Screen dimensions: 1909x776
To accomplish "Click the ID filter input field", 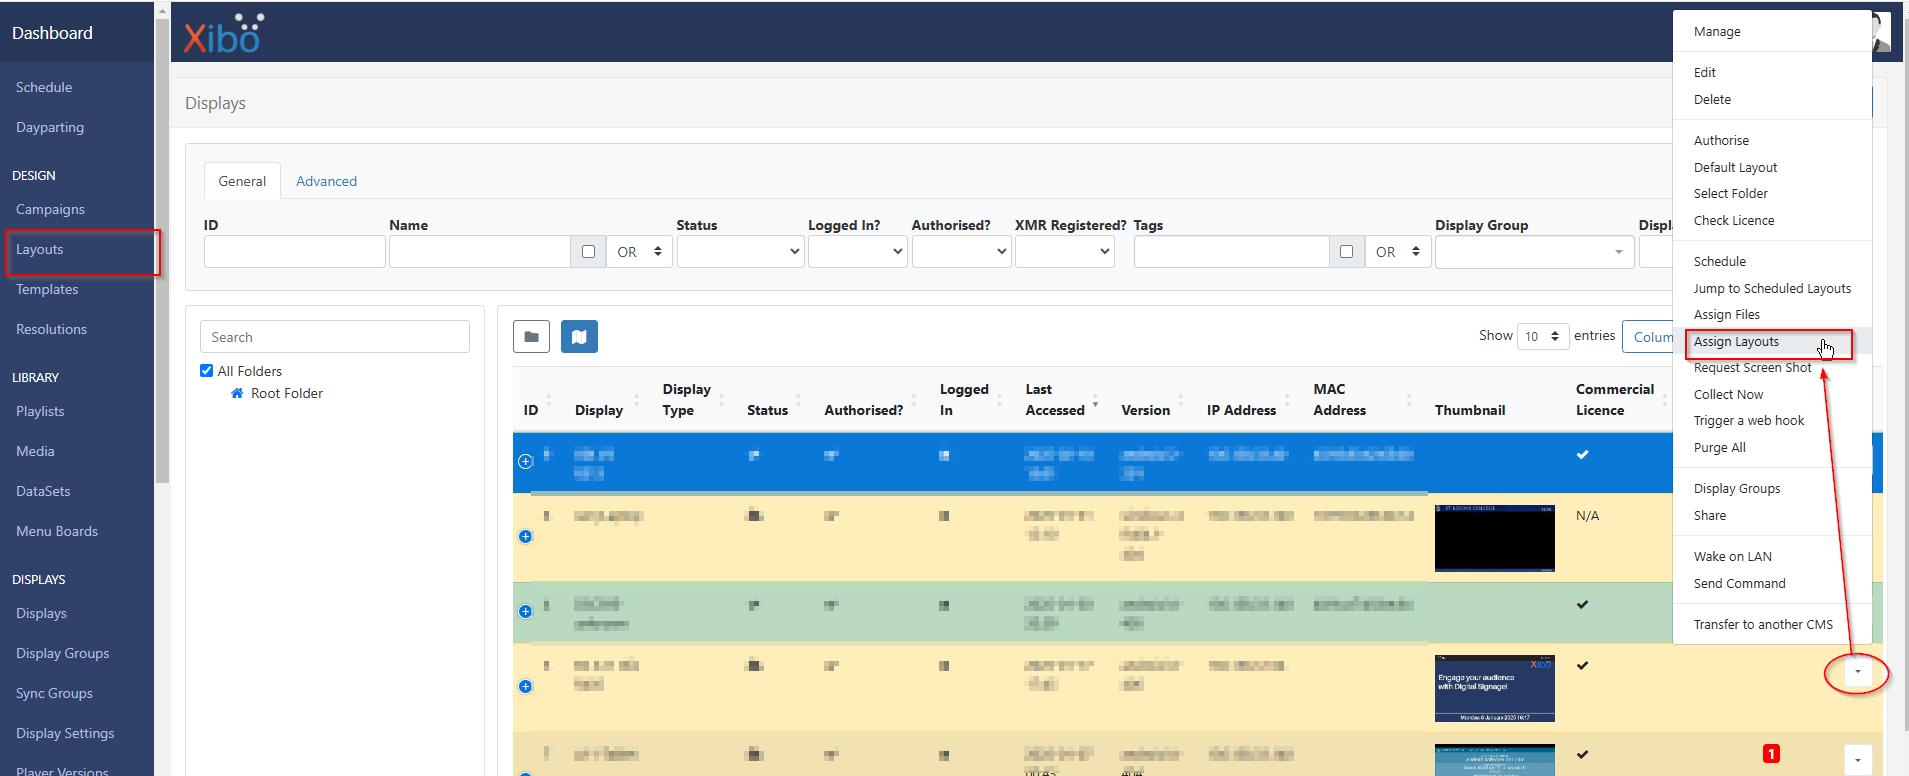I will click(x=294, y=252).
